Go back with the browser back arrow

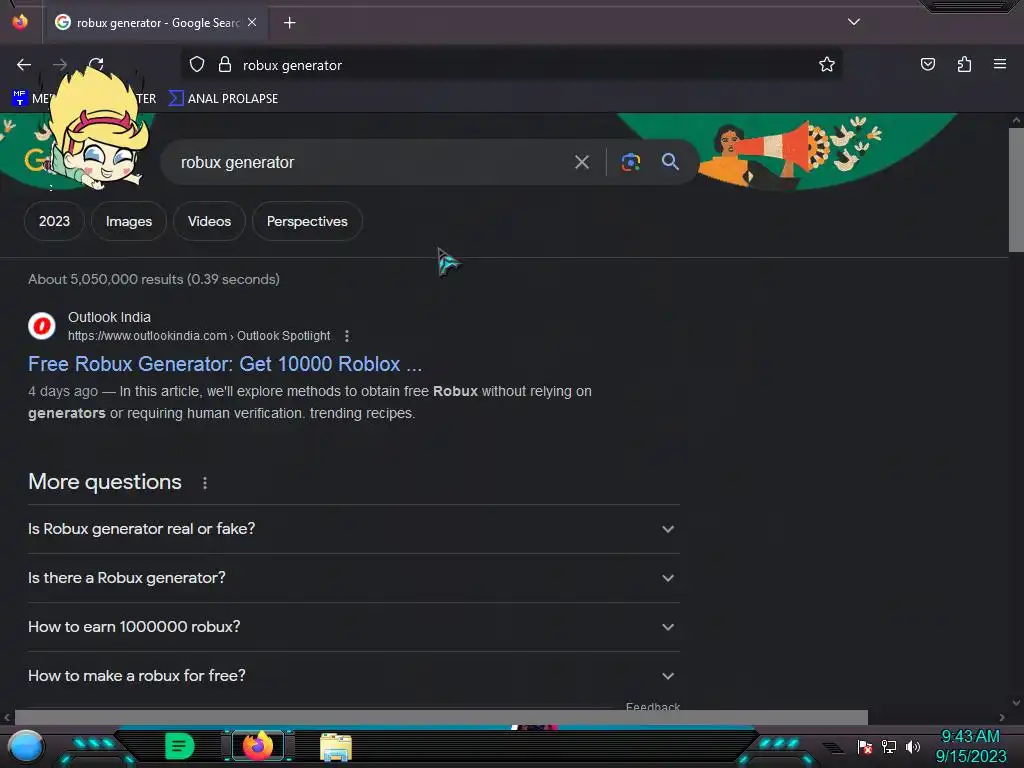[24, 65]
